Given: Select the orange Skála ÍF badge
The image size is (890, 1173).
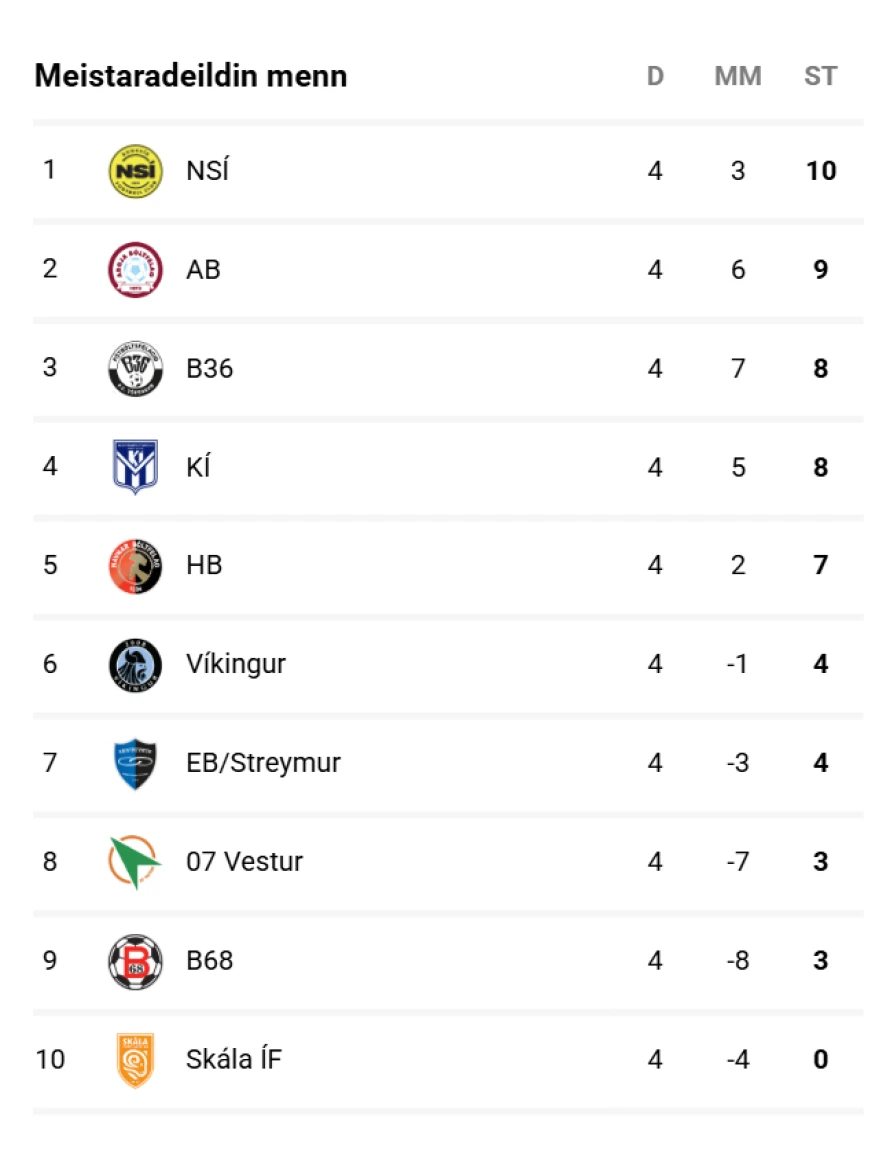Looking at the screenshot, I should 135,1060.
